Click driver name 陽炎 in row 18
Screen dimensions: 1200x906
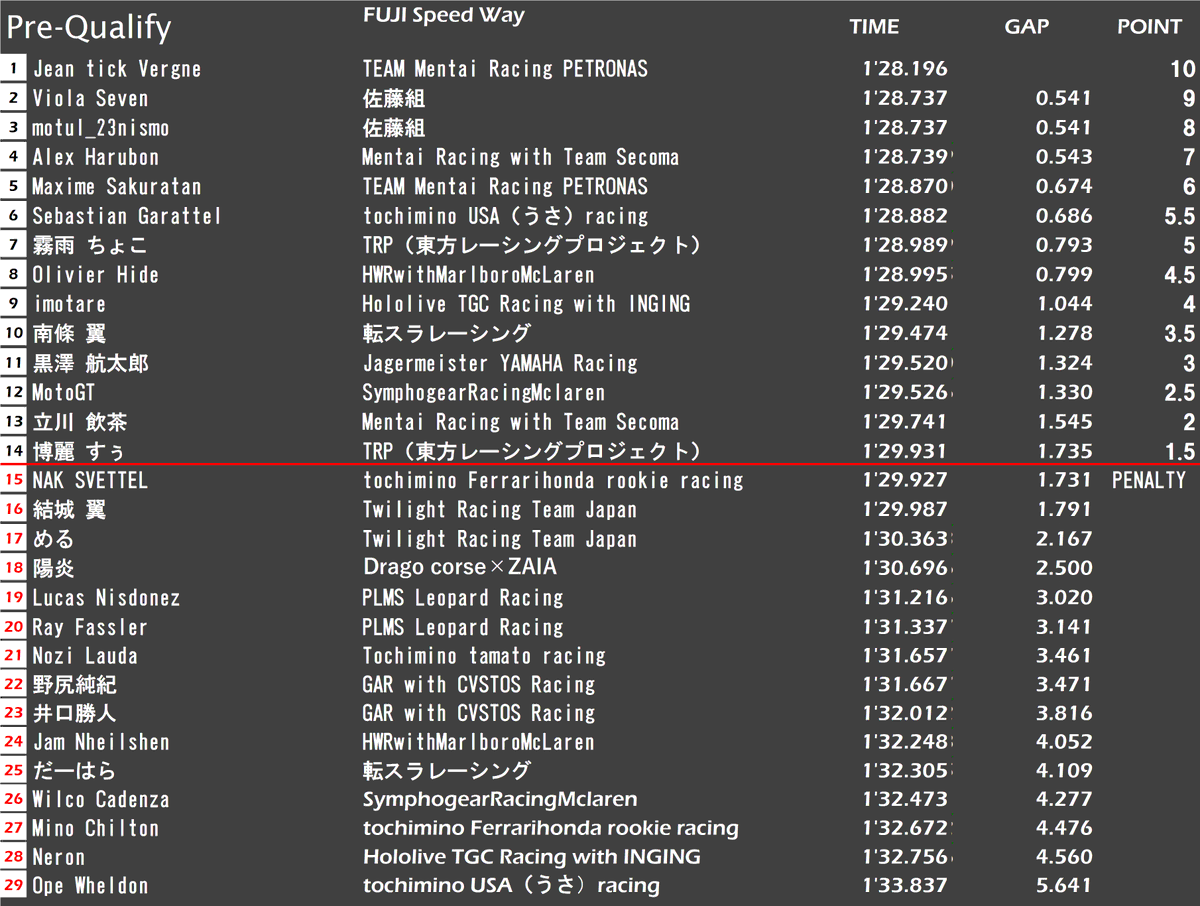[54, 568]
